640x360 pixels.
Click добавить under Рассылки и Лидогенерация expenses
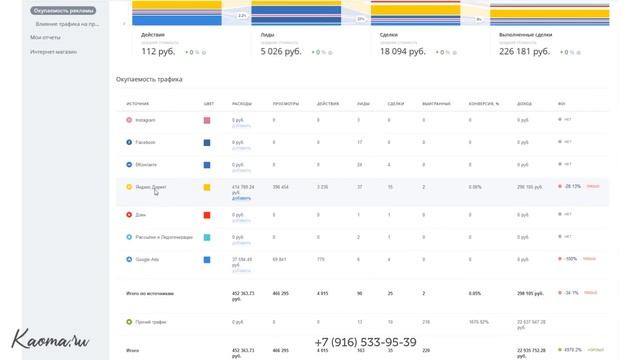241,243
